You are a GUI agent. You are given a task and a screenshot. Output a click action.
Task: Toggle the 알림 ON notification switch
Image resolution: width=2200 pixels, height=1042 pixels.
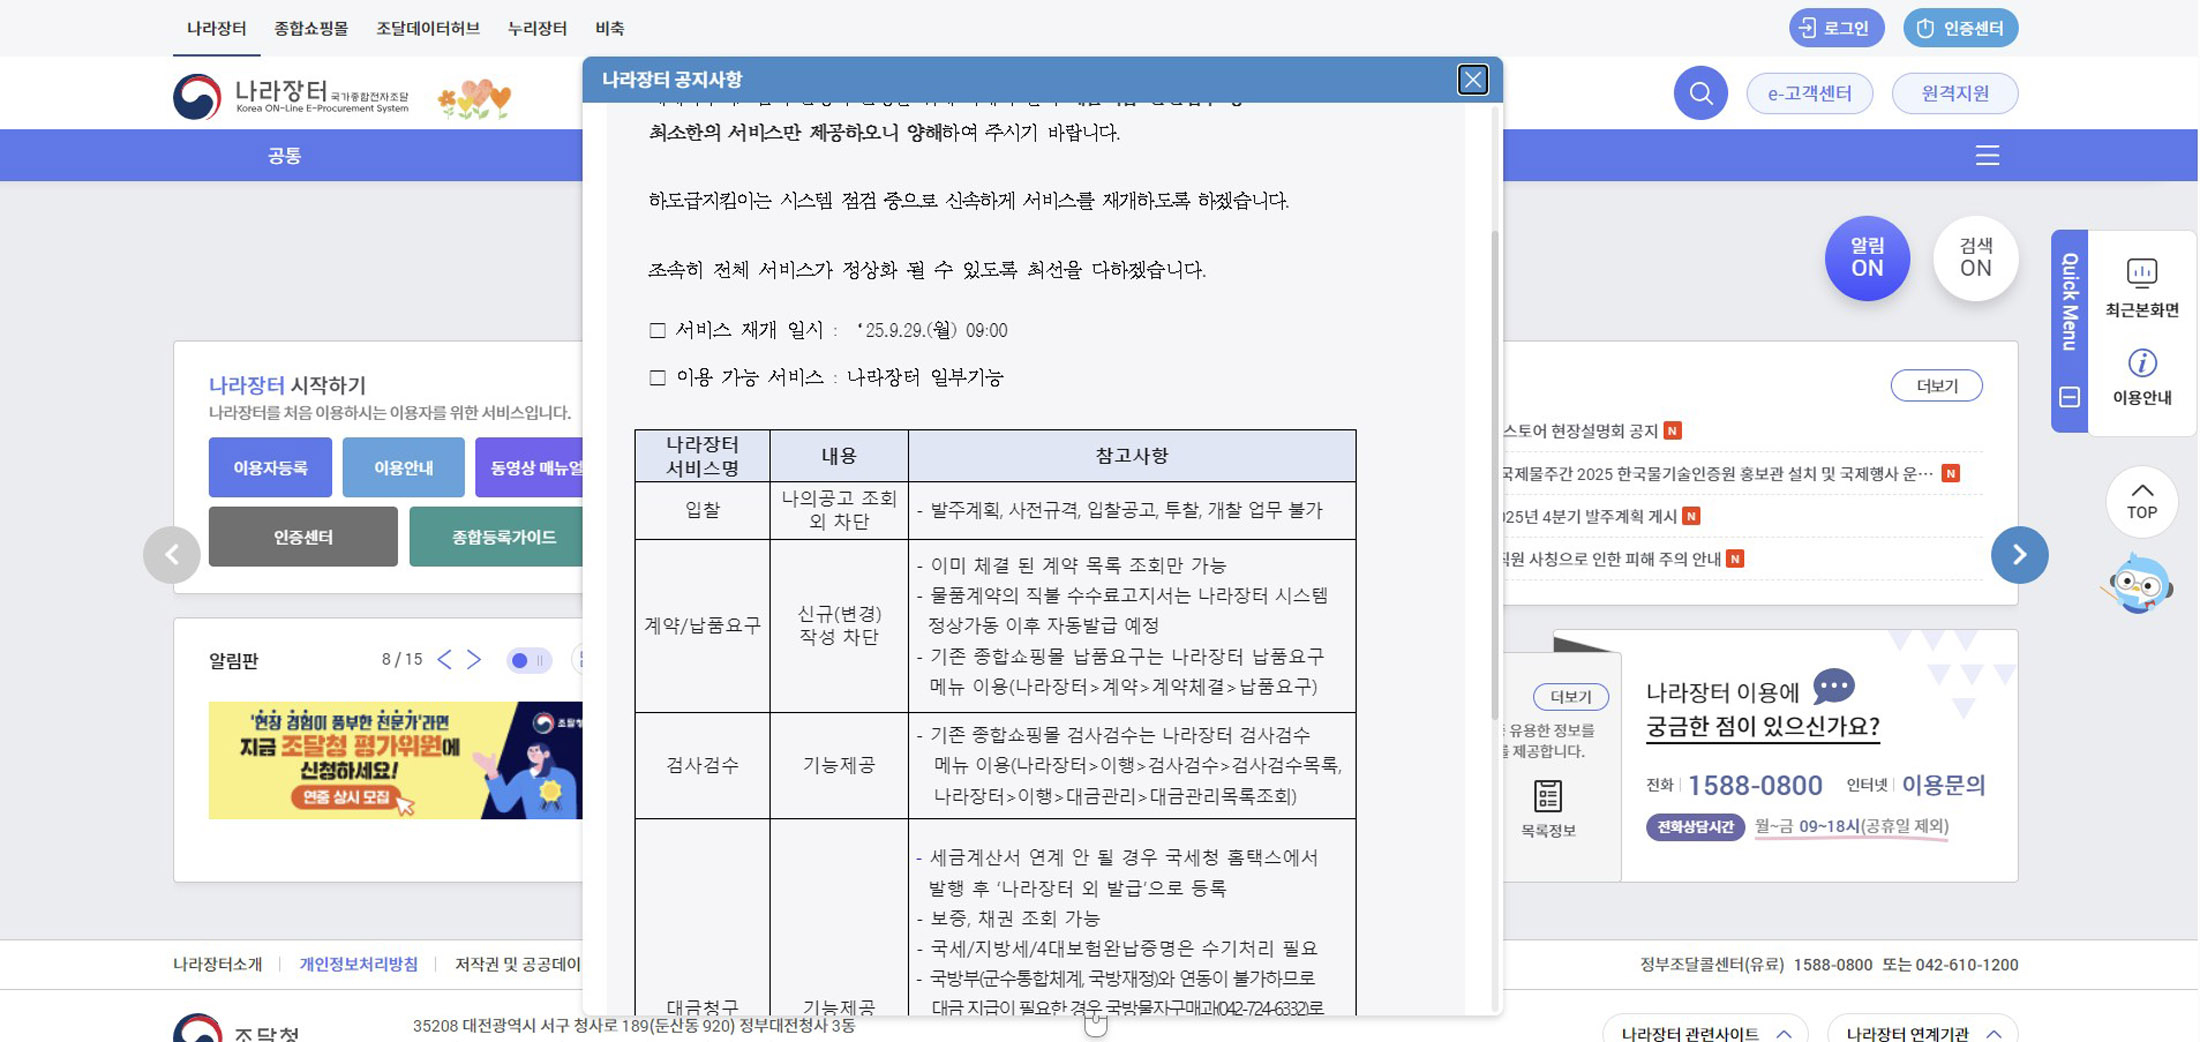[x=1866, y=258]
